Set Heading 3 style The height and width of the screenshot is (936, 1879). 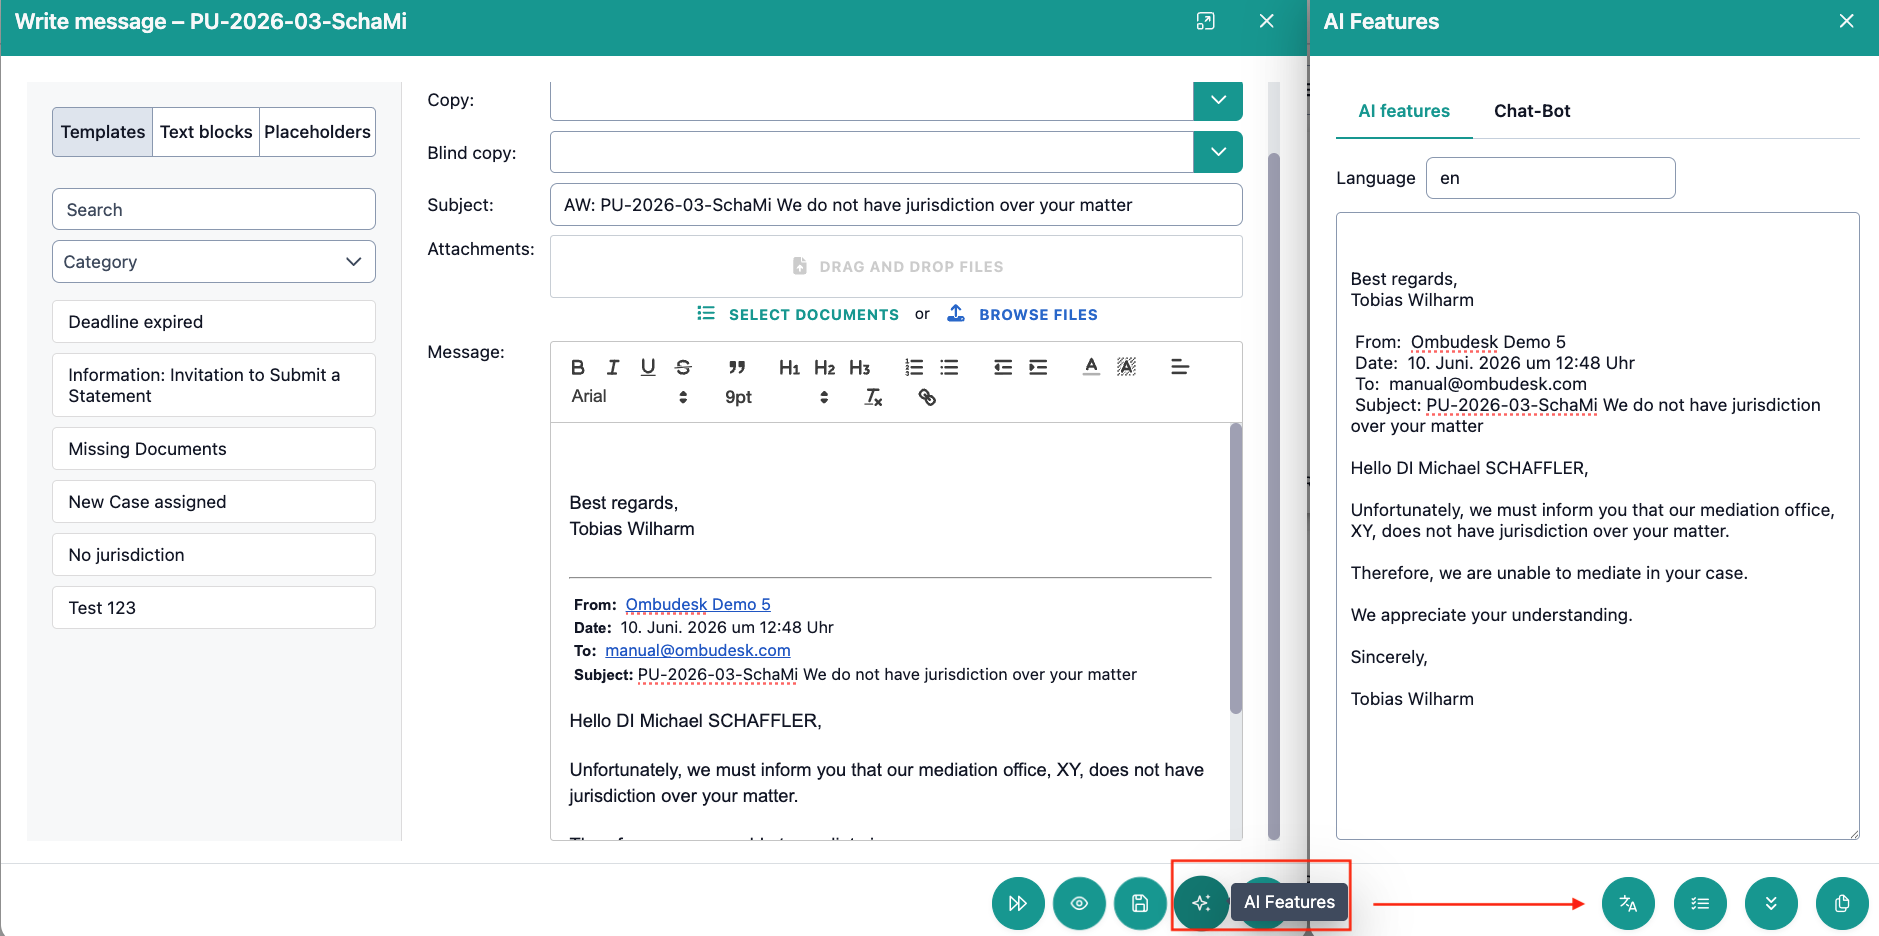coord(859,367)
